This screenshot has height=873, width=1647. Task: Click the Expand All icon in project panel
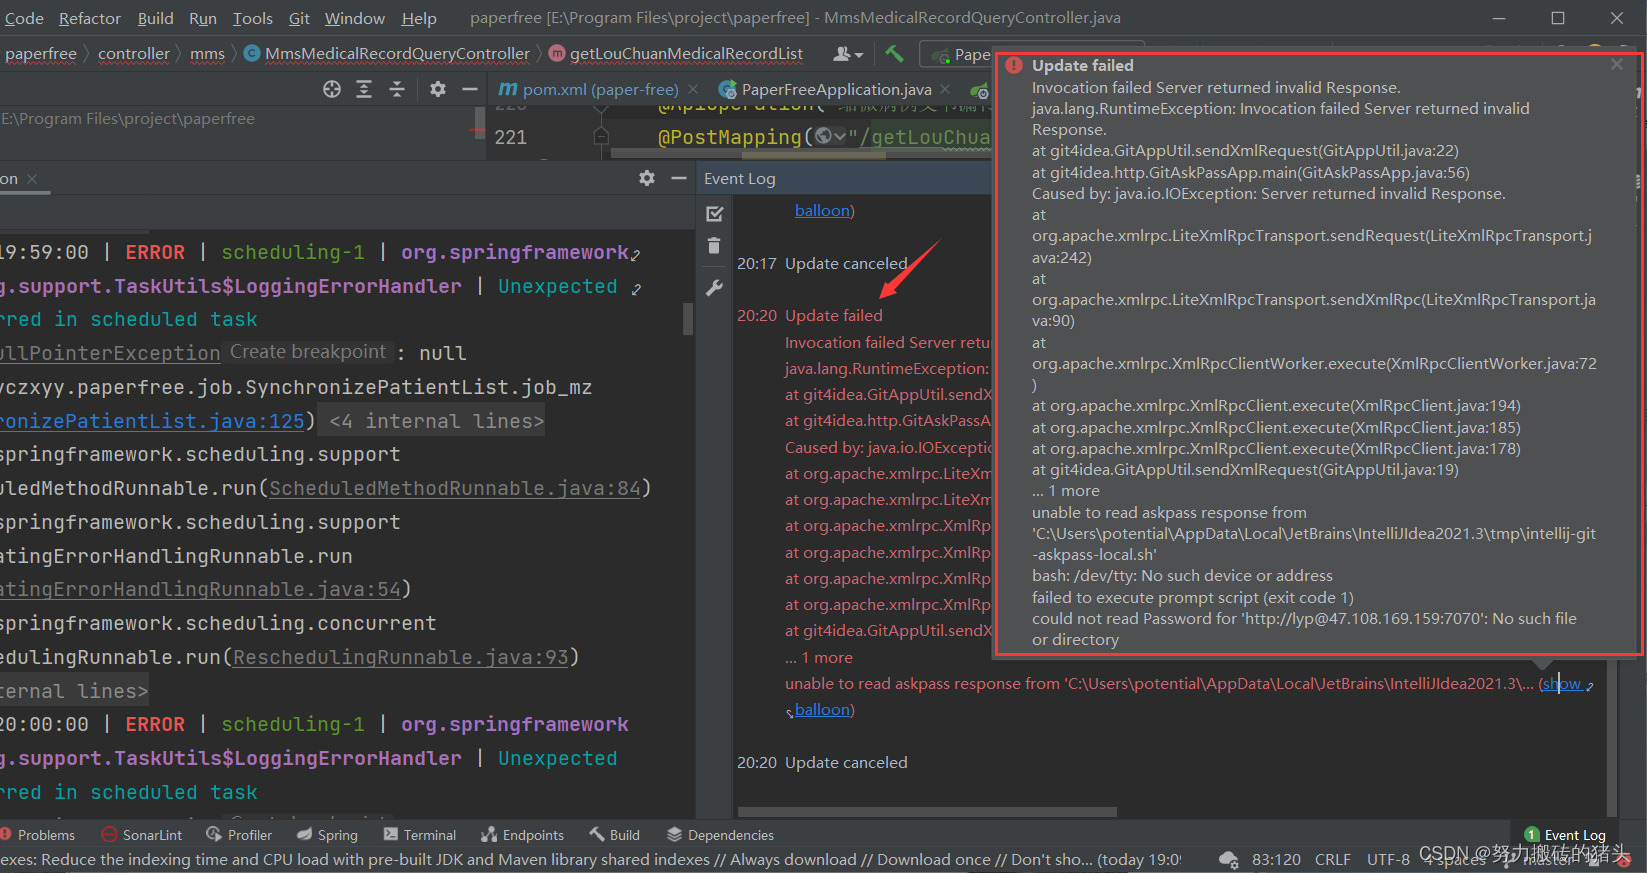point(364,89)
